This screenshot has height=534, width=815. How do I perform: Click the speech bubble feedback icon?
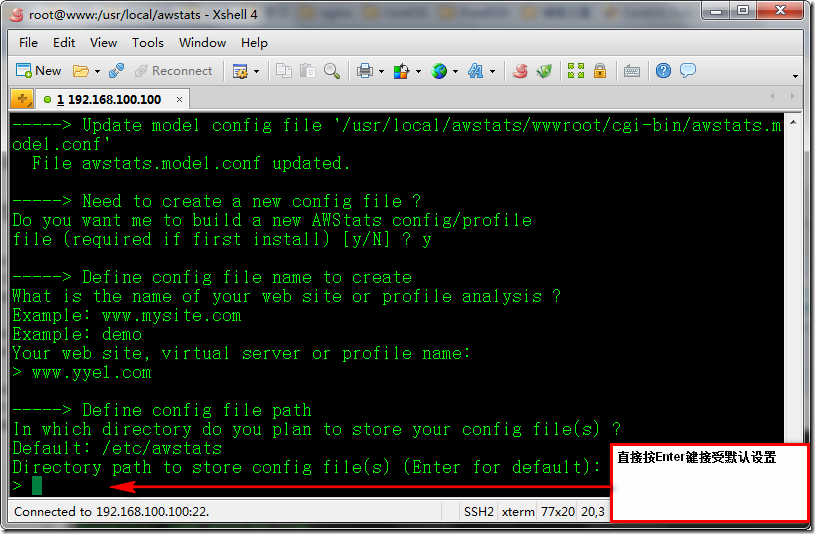[688, 70]
